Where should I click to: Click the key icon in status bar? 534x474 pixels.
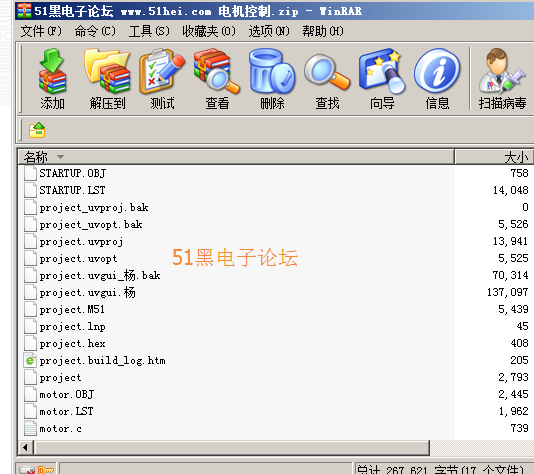(x=46, y=470)
